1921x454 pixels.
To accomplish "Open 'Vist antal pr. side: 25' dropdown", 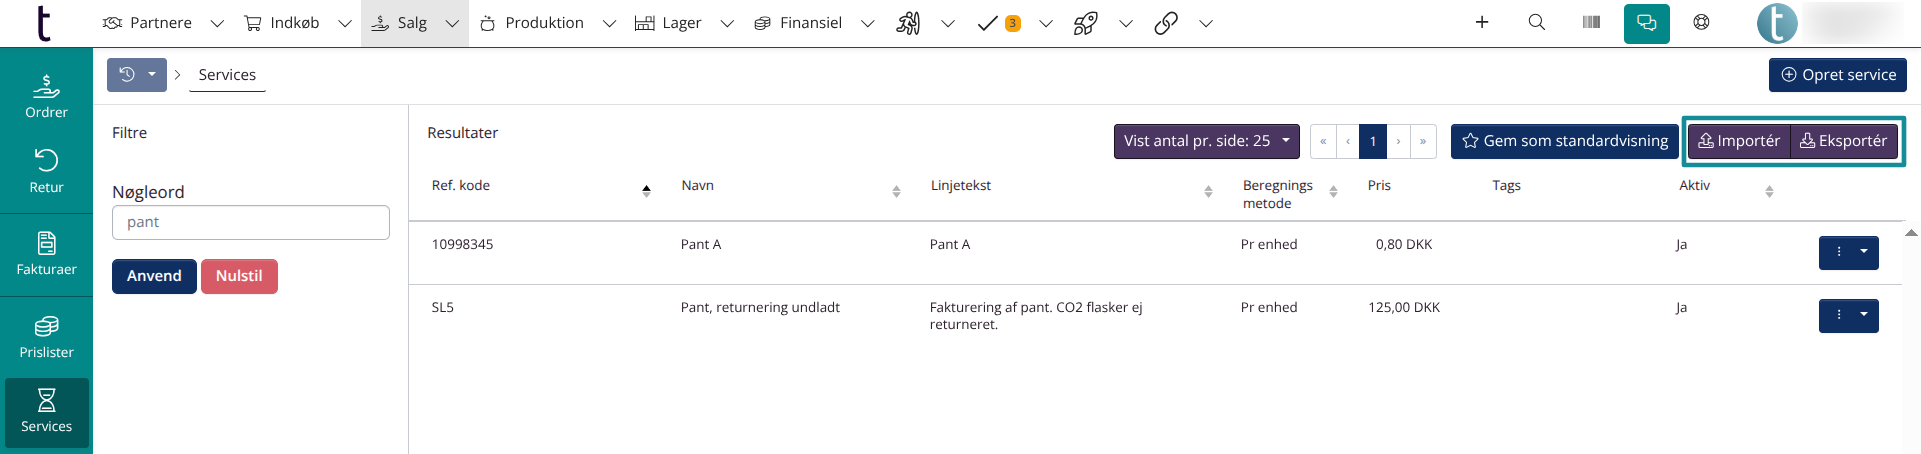I will pyautogui.click(x=1207, y=141).
